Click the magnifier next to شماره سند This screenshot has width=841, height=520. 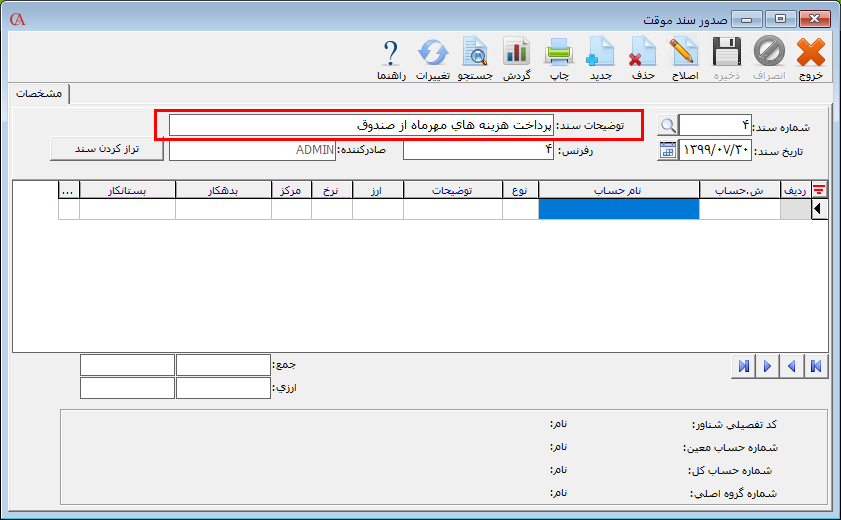pos(668,125)
